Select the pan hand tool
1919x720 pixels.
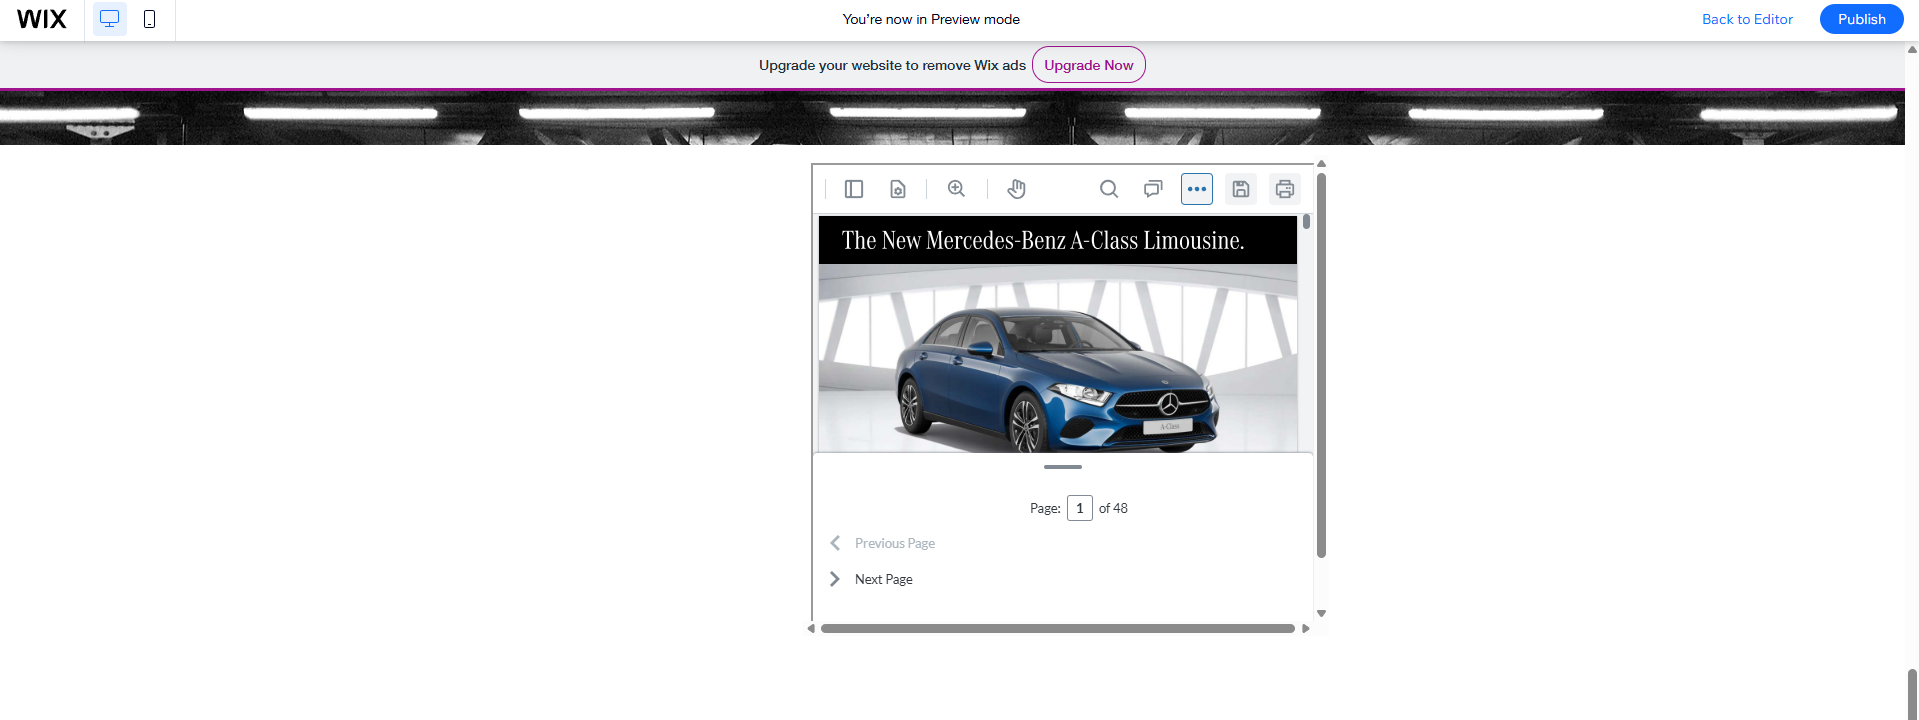1017,189
